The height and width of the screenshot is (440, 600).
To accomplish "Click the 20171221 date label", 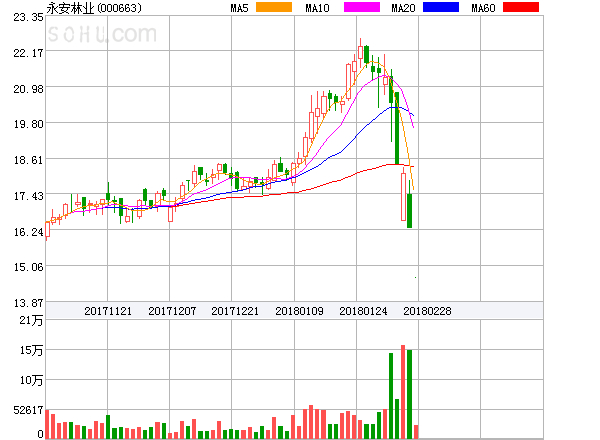I will [235, 311].
